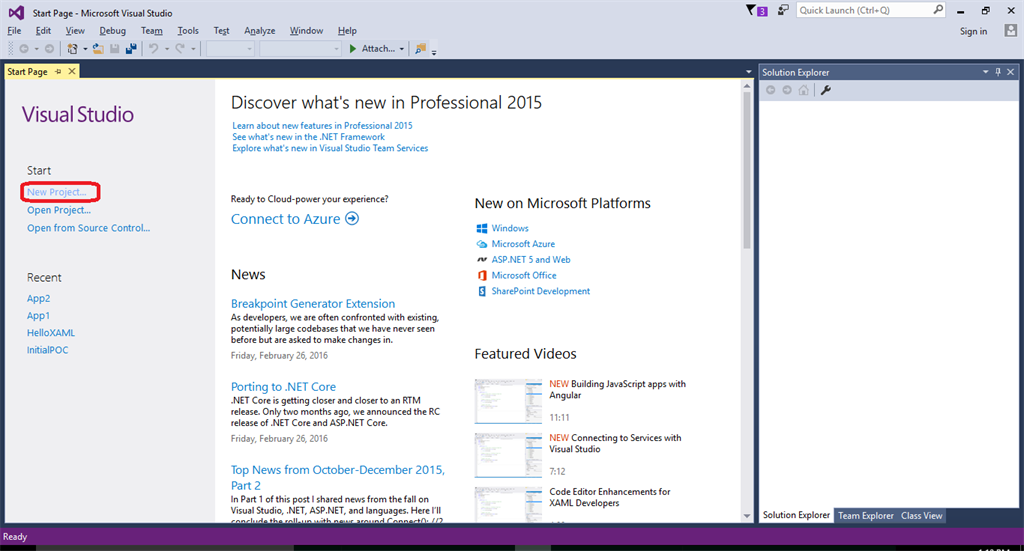Open the Breakpoint Generator Extension article
The width and height of the screenshot is (1024, 551).
coord(313,304)
